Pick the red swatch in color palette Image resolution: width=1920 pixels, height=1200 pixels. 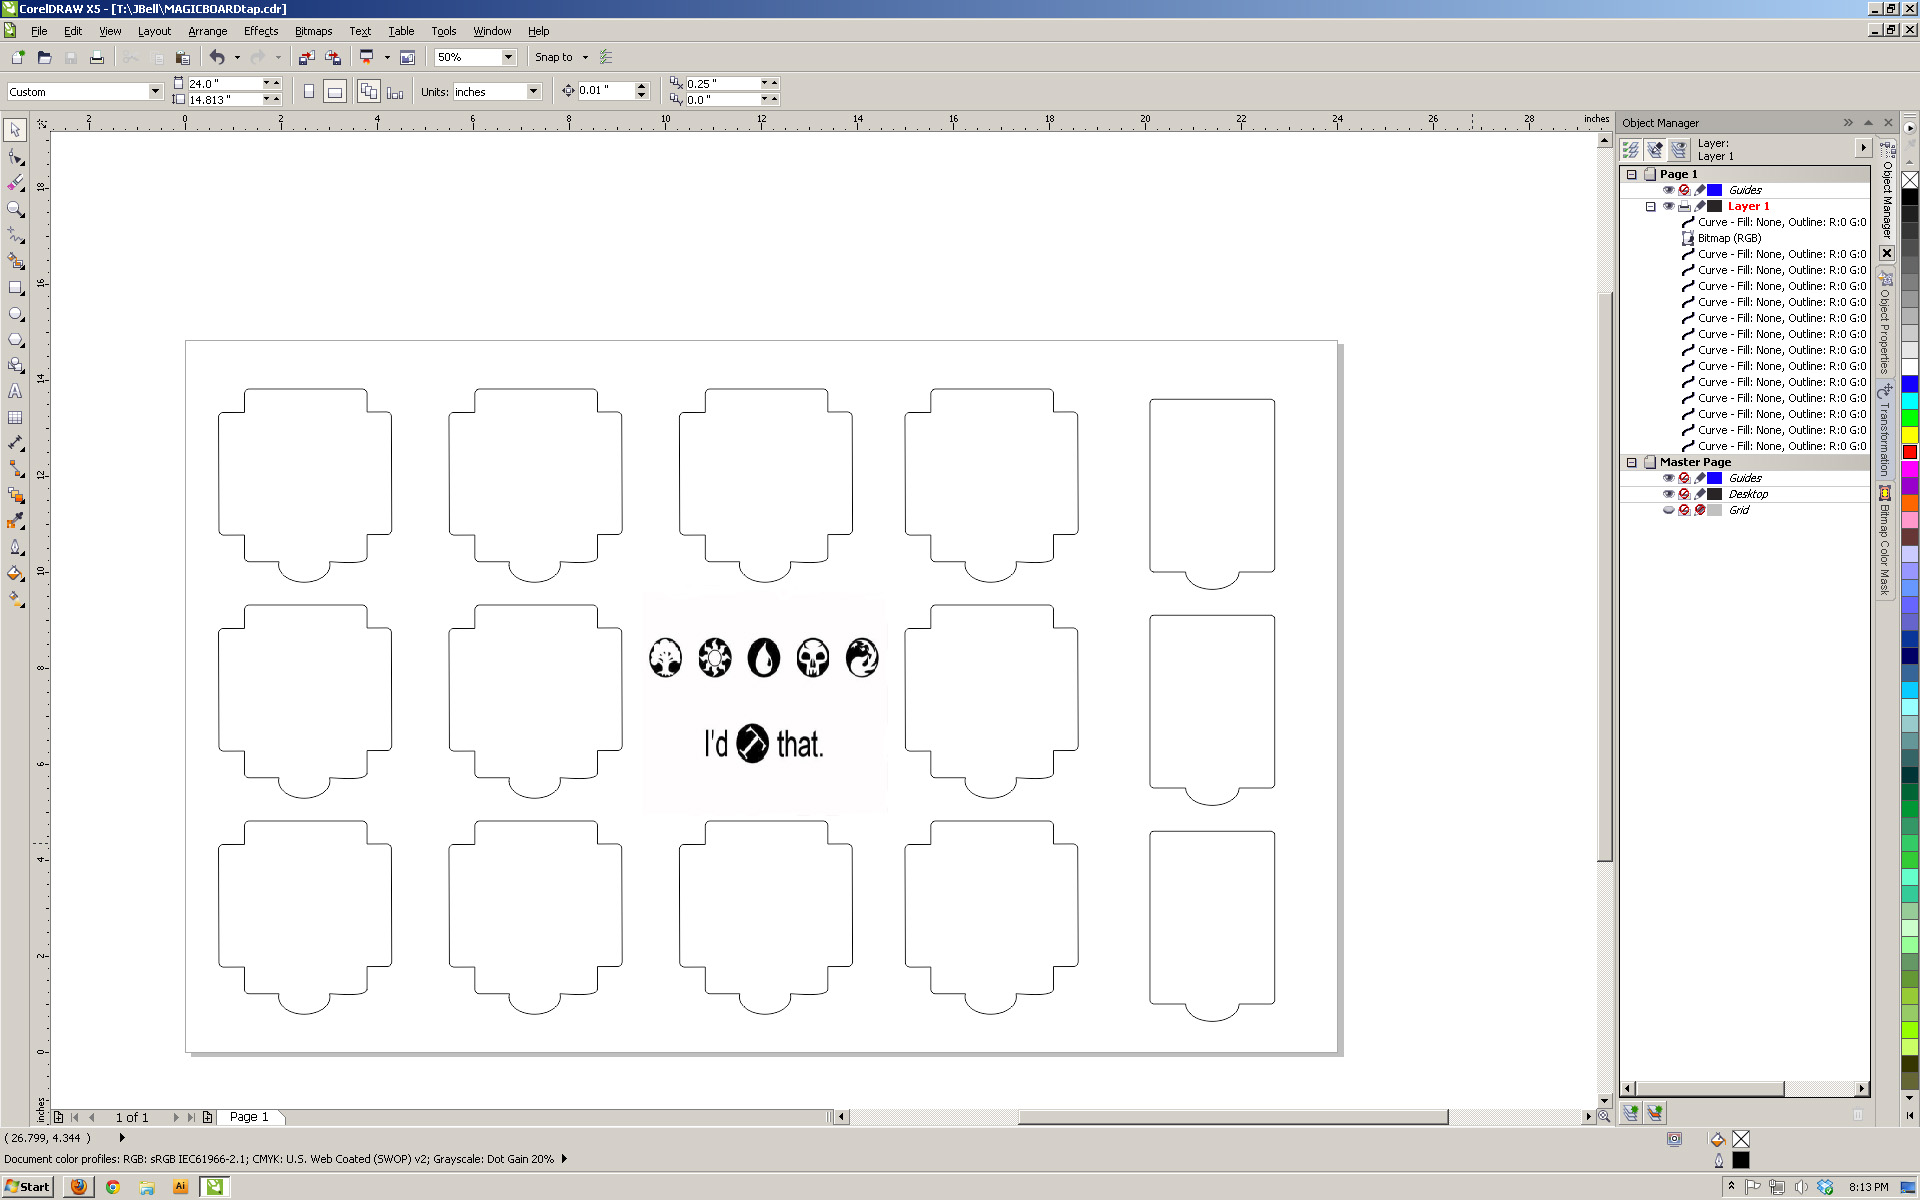[x=1909, y=452]
